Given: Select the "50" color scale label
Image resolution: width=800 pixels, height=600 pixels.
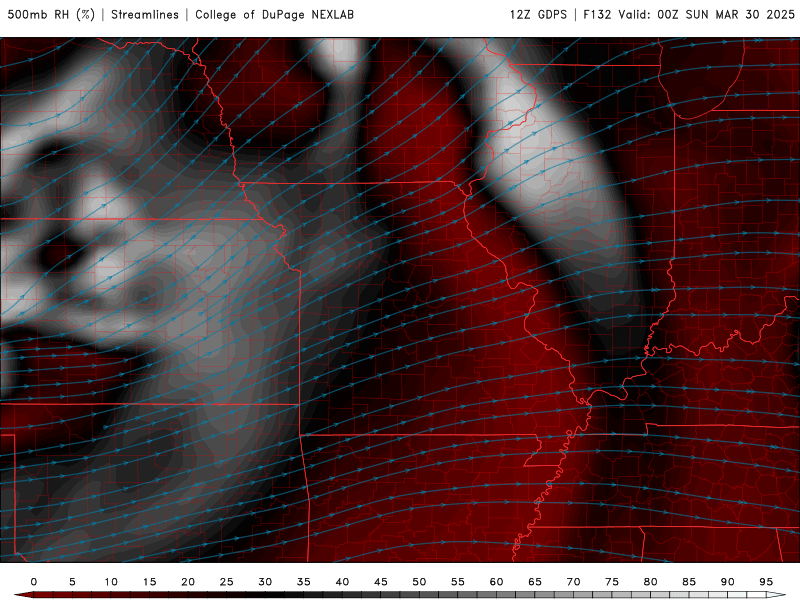Looking at the screenshot, I should click(x=419, y=582).
